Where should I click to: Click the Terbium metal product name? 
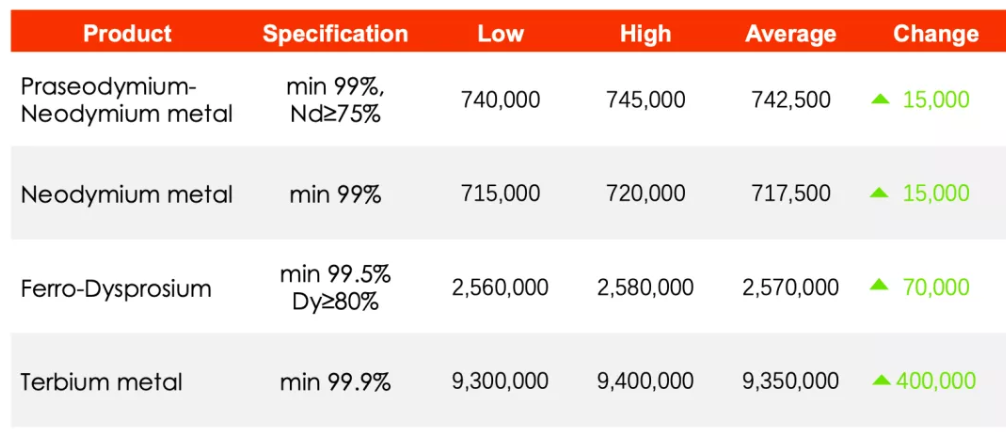click(x=102, y=382)
